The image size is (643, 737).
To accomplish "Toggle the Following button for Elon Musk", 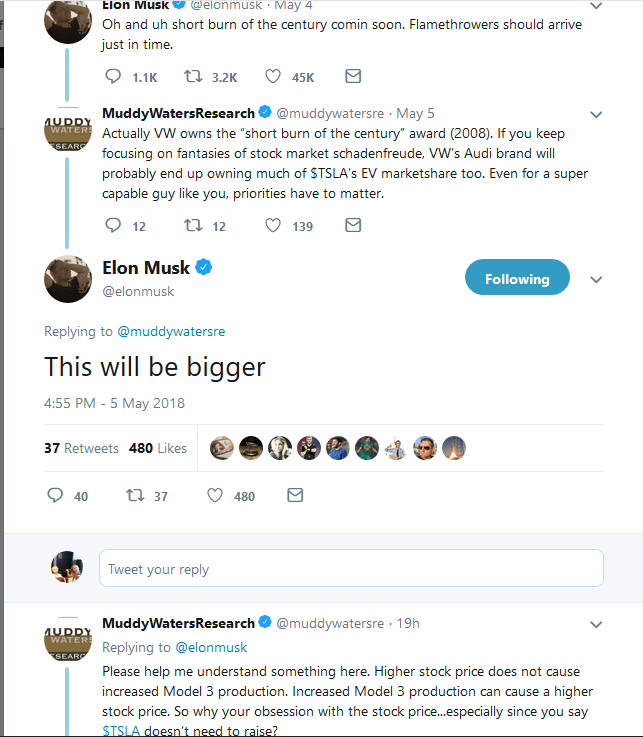I will point(517,279).
